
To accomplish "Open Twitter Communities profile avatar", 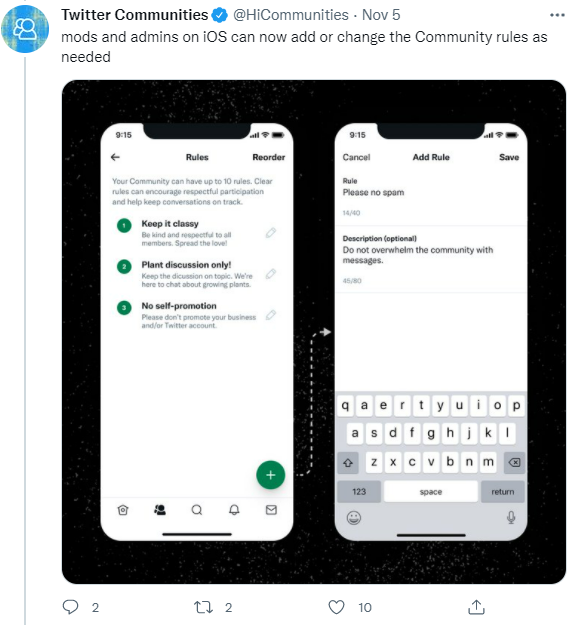I will point(25,29).
